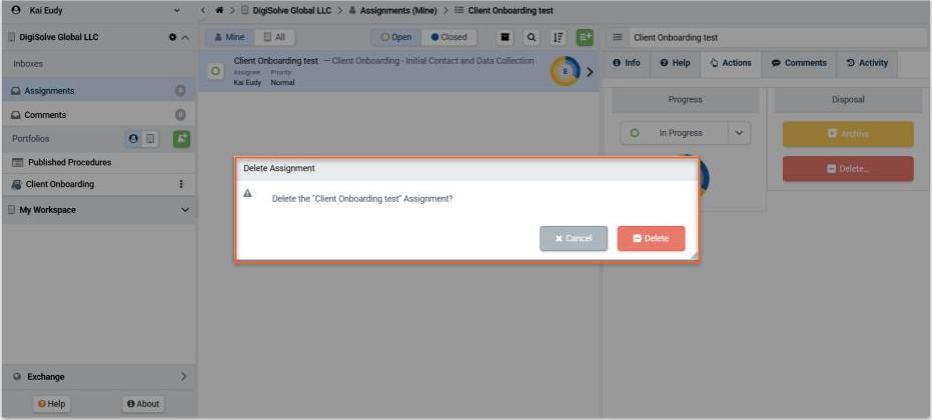Open Published Procedures in the sidebar

click(x=99, y=162)
